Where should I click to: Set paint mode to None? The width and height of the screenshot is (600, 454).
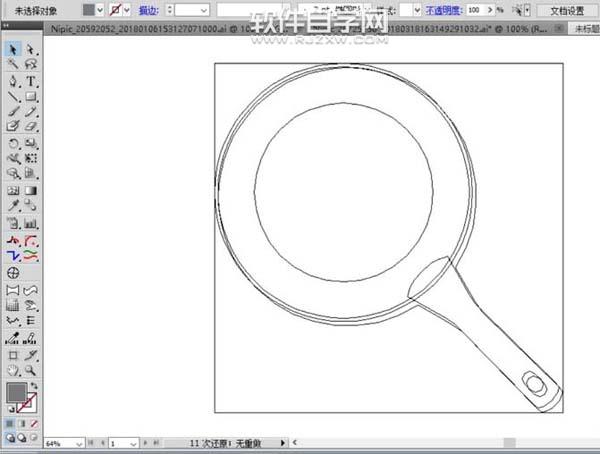[34, 423]
